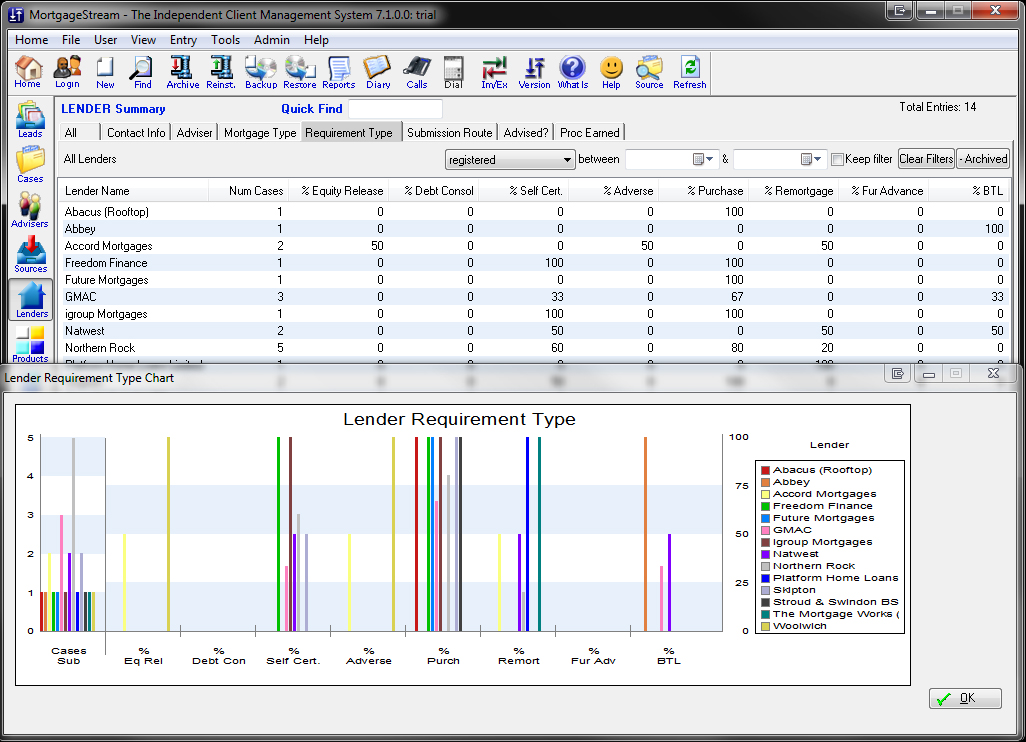Toggle the Keep filter checkbox
The width and height of the screenshot is (1026, 742).
(837, 159)
